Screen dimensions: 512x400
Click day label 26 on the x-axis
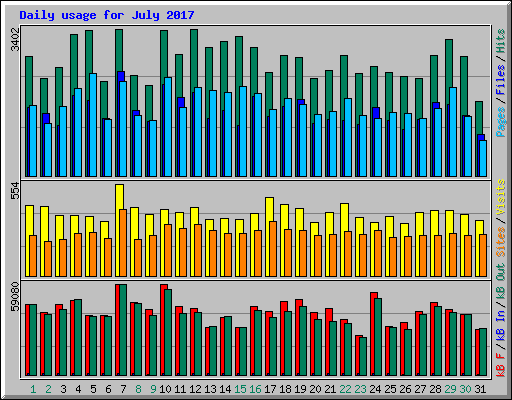click(405, 389)
